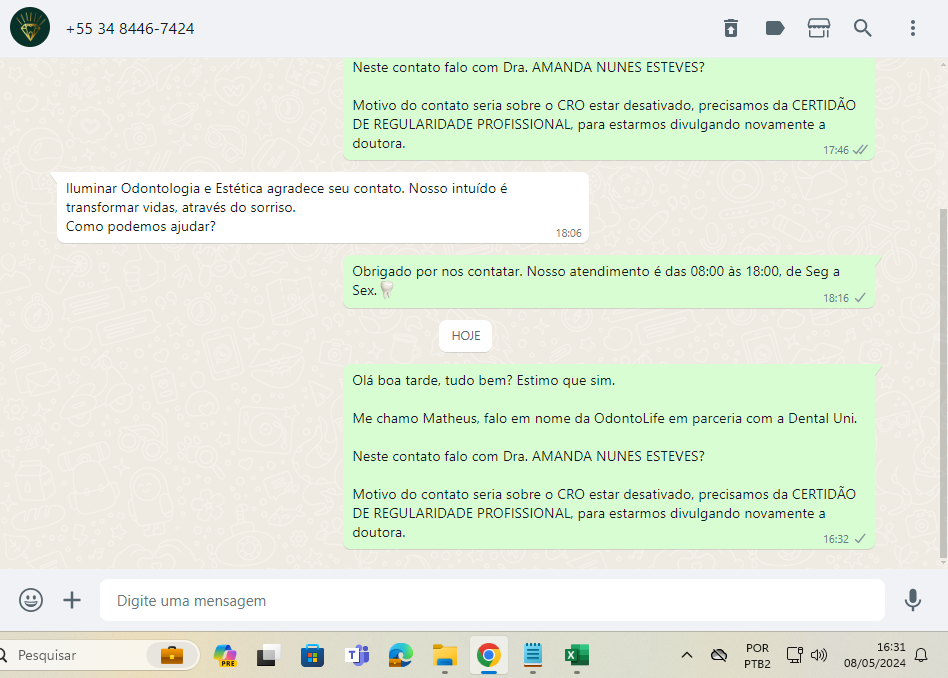Image resolution: width=948 pixels, height=678 pixels.
Task: Open Task View on taskbar
Action: (x=268, y=655)
